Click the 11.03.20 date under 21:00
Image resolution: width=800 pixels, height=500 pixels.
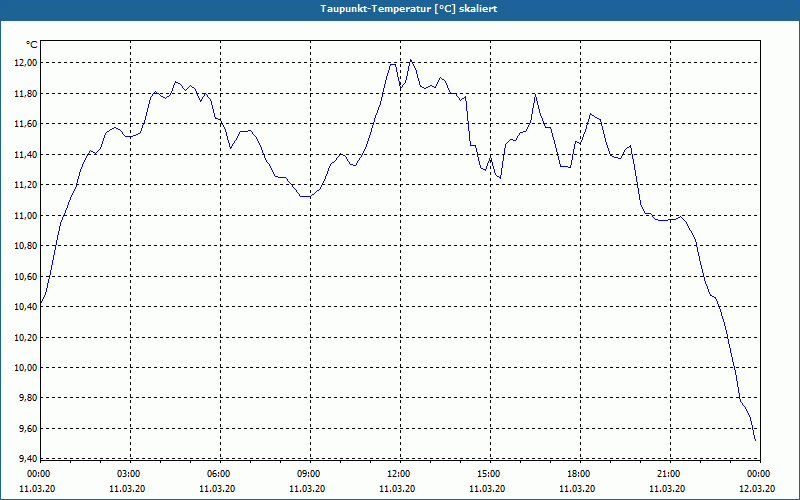(x=667, y=488)
